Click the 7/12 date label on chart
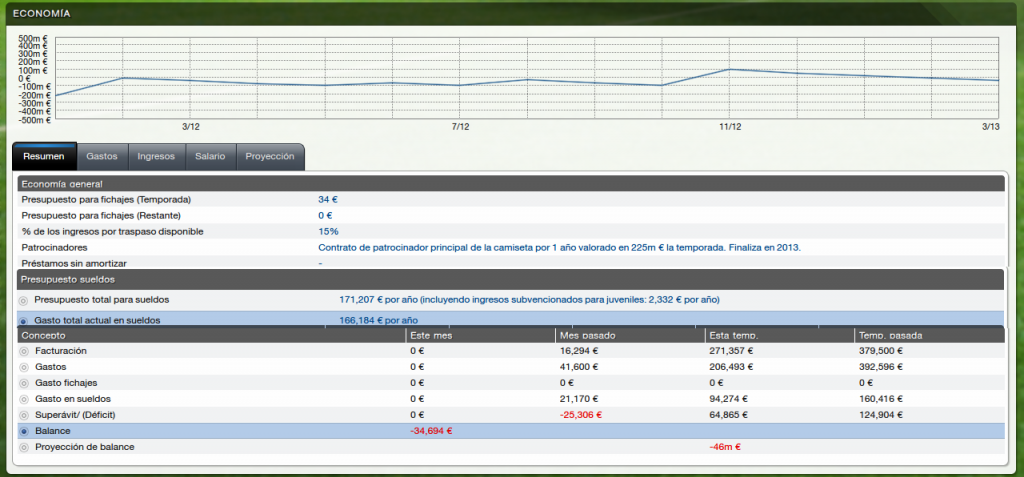1024x477 pixels. (460, 127)
